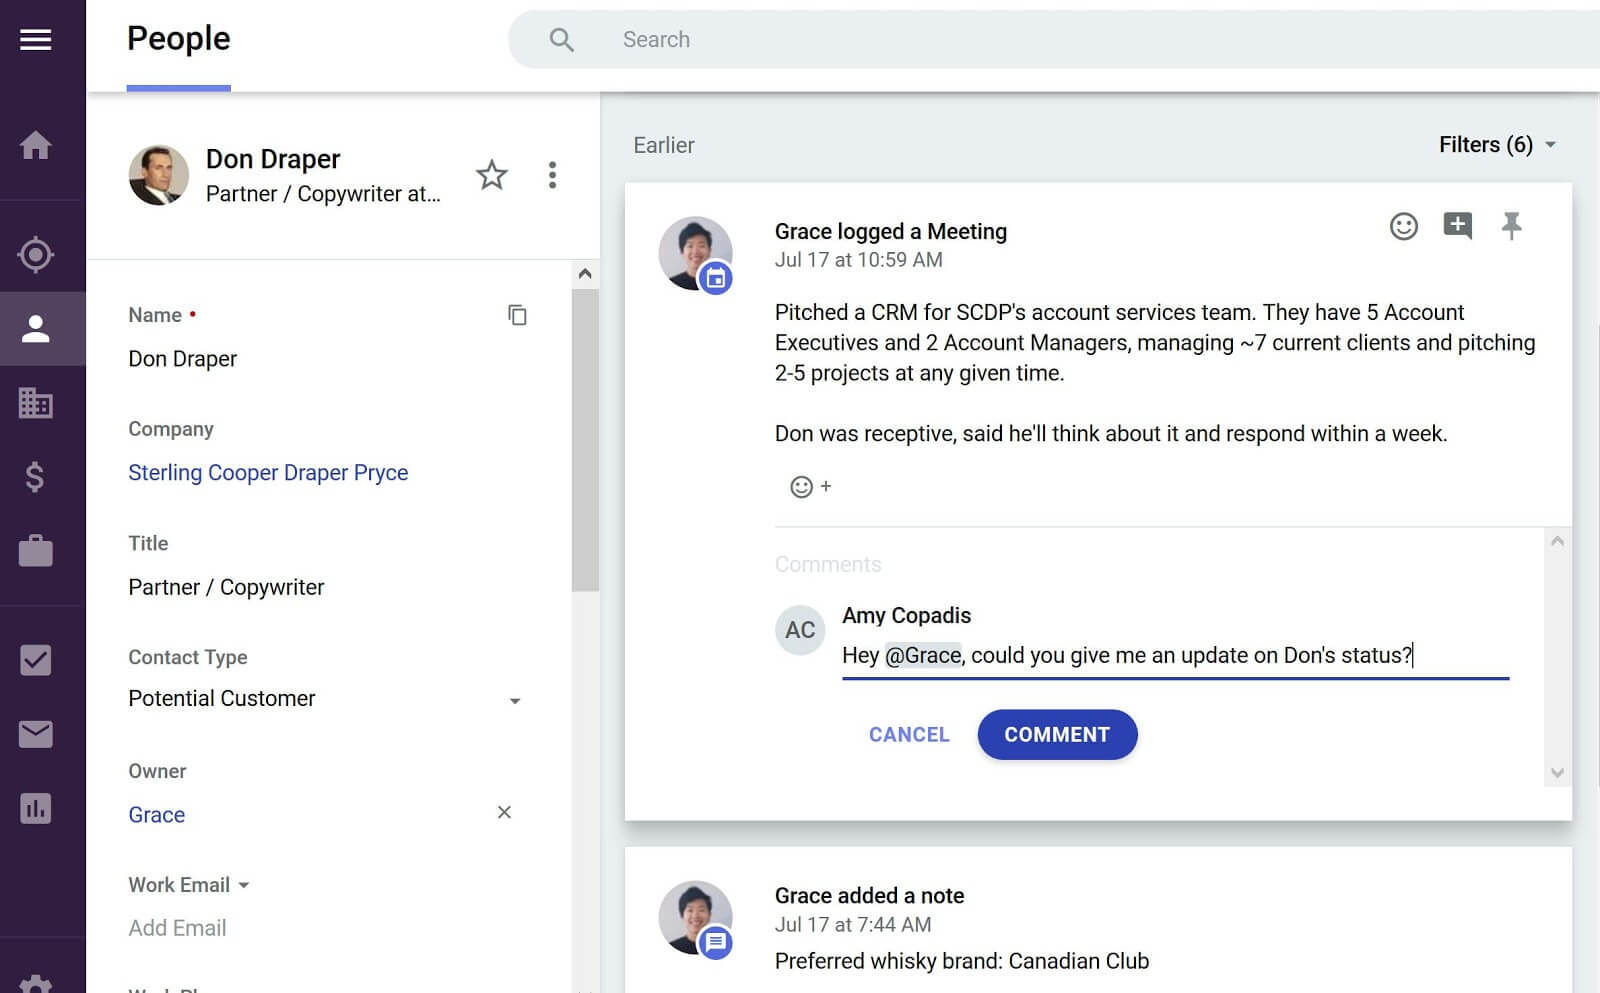
Task: Click 'Jul 17 at 10:59 AM' timestamp
Action: [859, 260]
